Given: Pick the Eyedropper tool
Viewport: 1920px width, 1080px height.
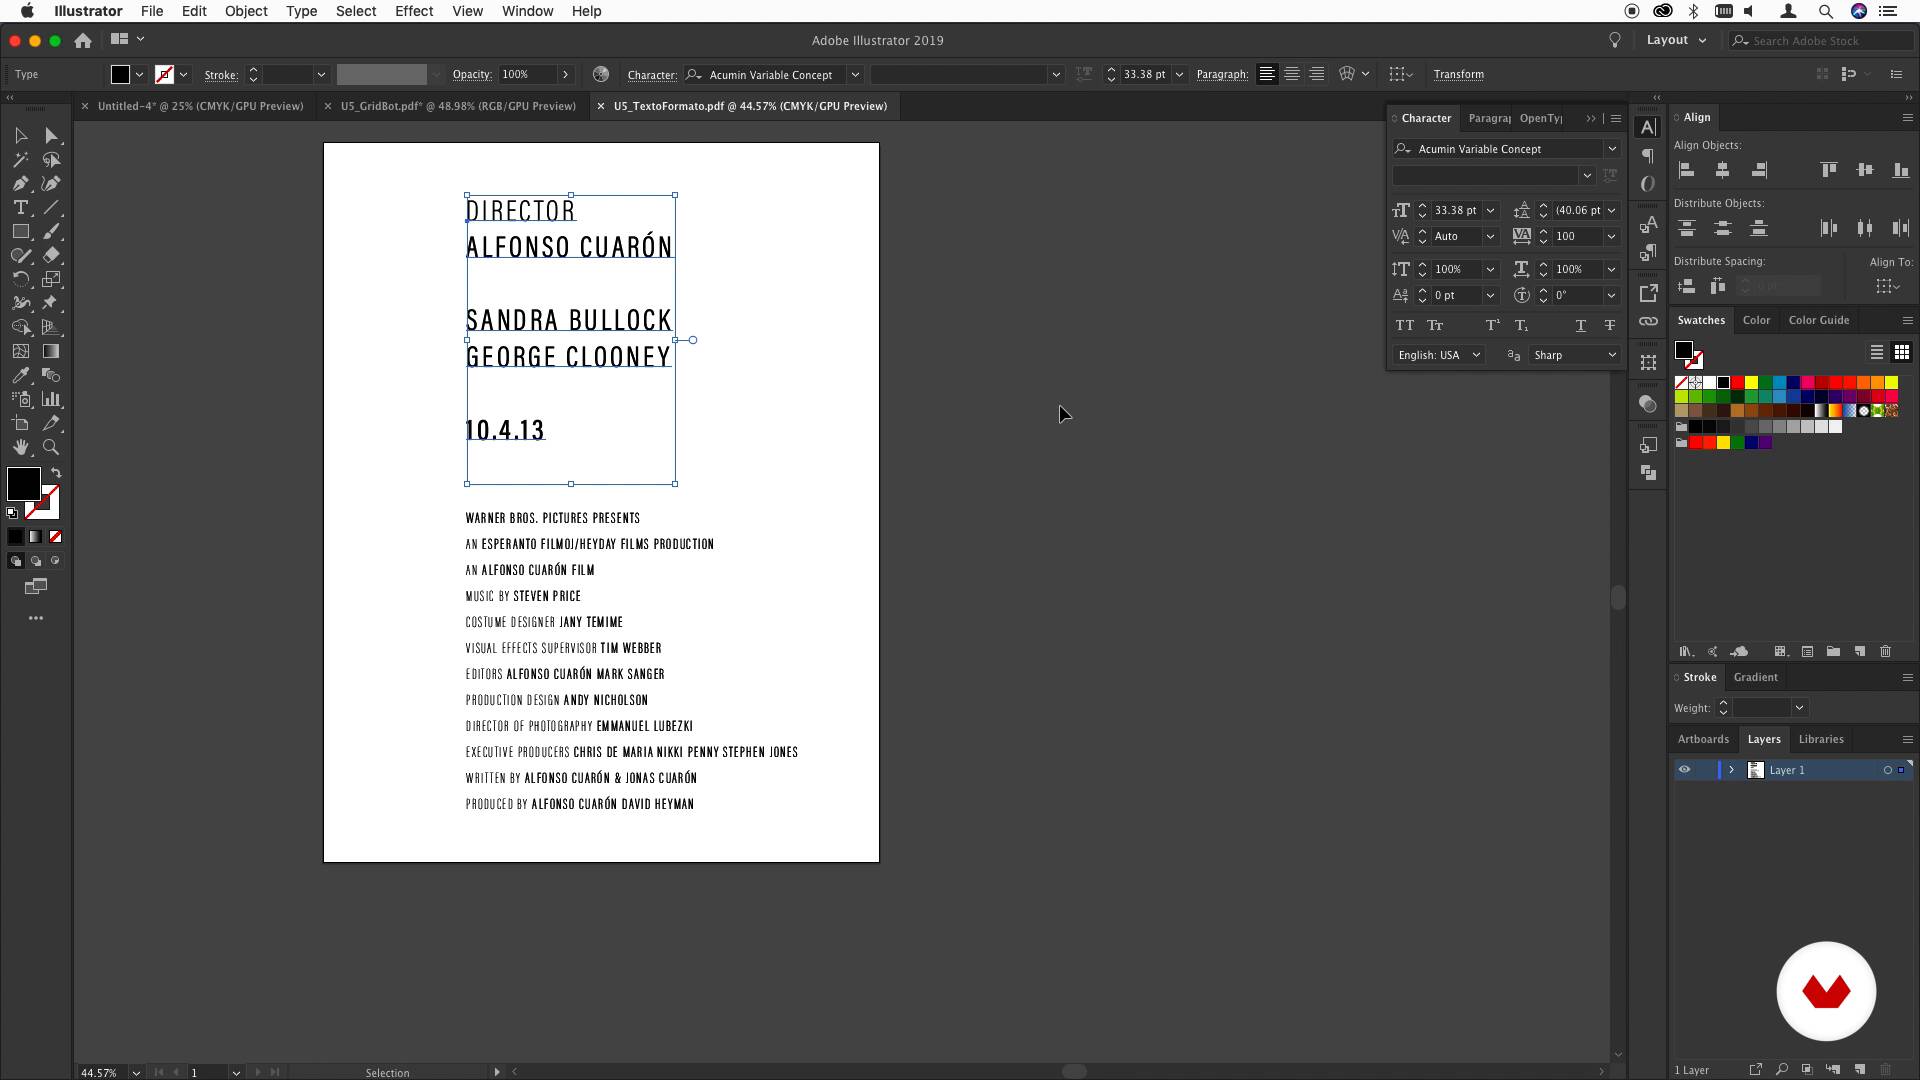Looking at the screenshot, I should coord(20,376).
